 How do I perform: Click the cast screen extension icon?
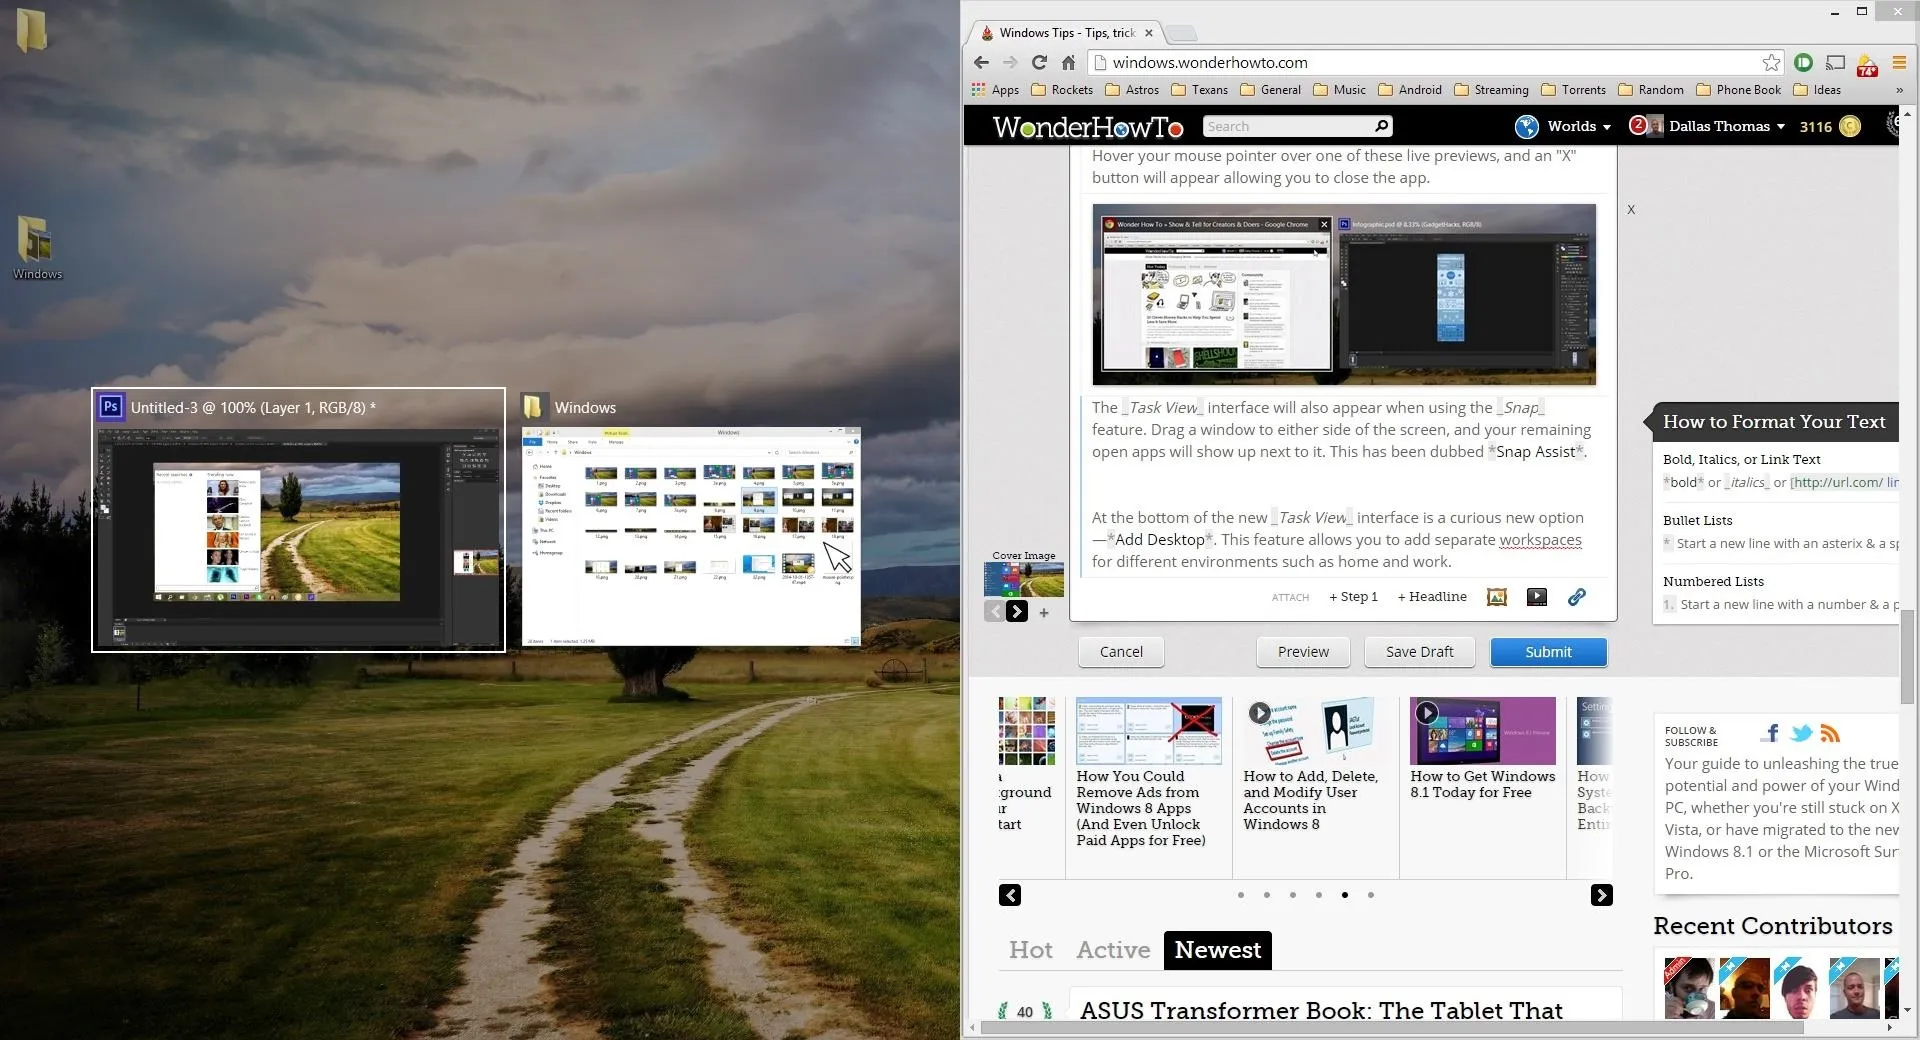point(1835,62)
